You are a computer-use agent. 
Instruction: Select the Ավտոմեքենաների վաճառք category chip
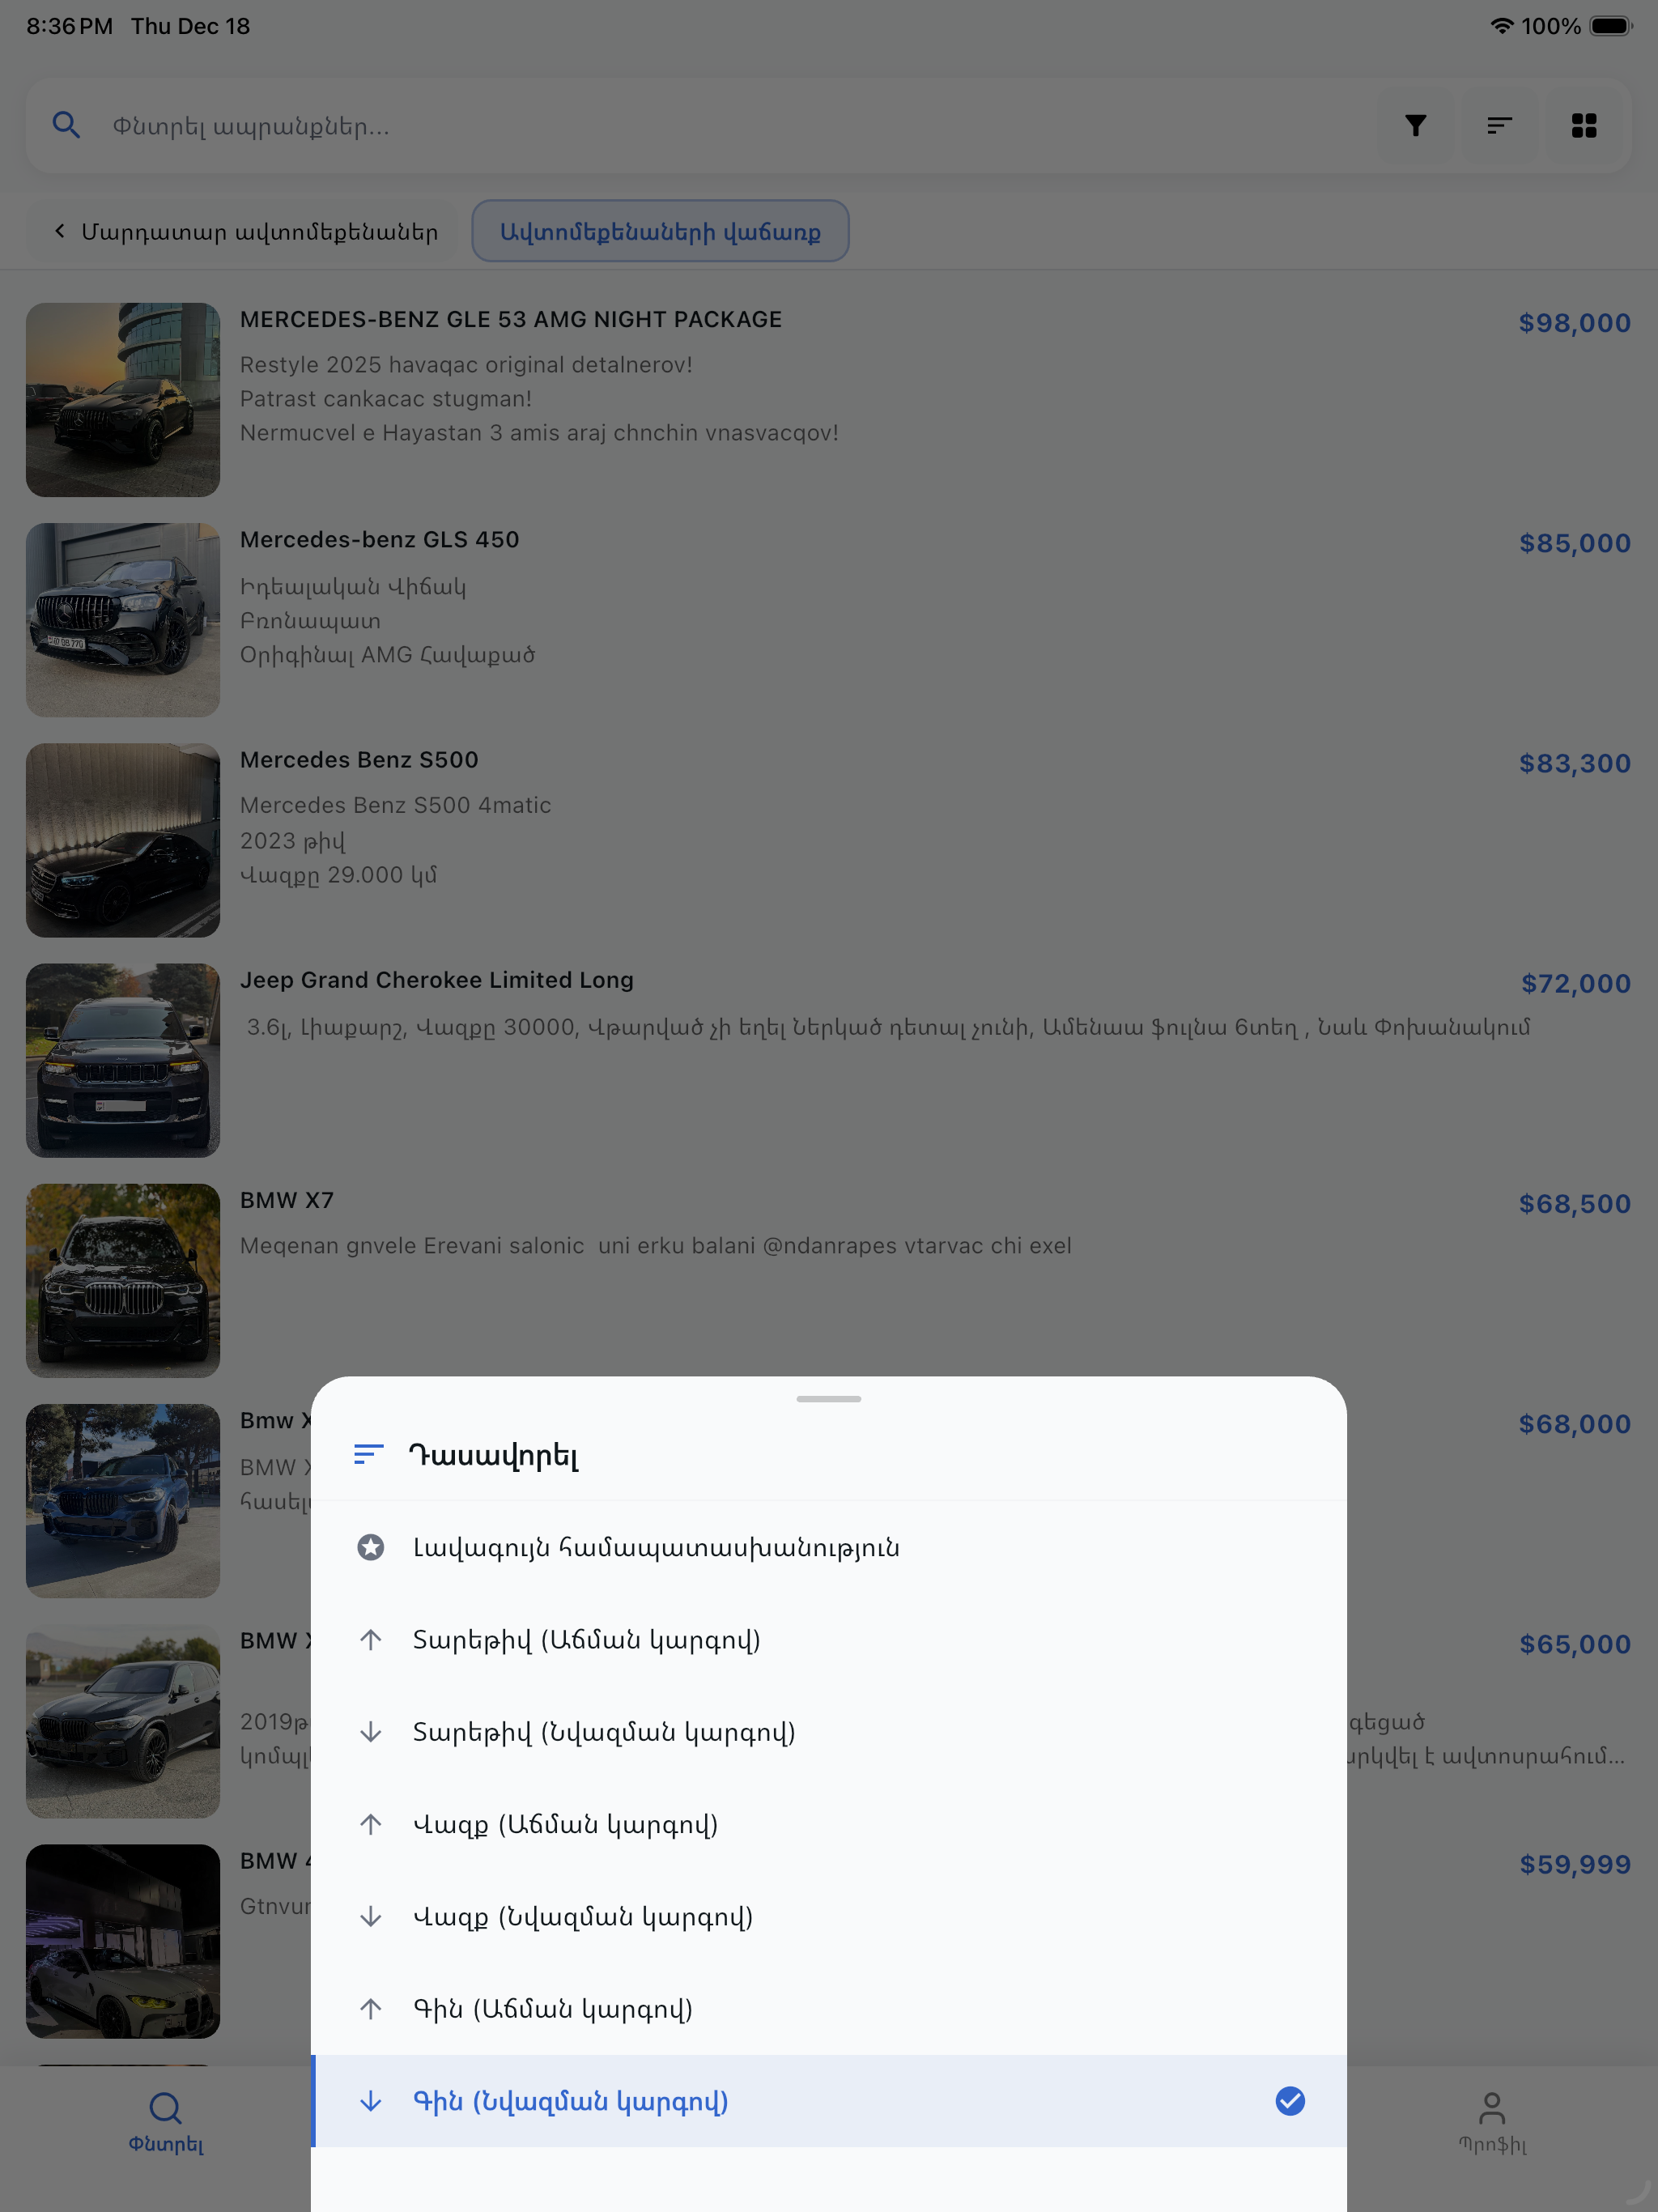tap(660, 231)
